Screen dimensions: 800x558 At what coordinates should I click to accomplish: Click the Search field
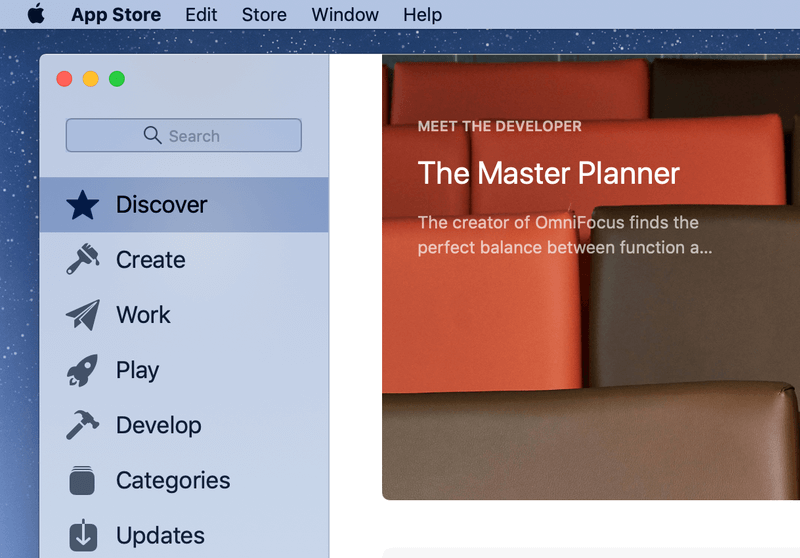pos(184,135)
